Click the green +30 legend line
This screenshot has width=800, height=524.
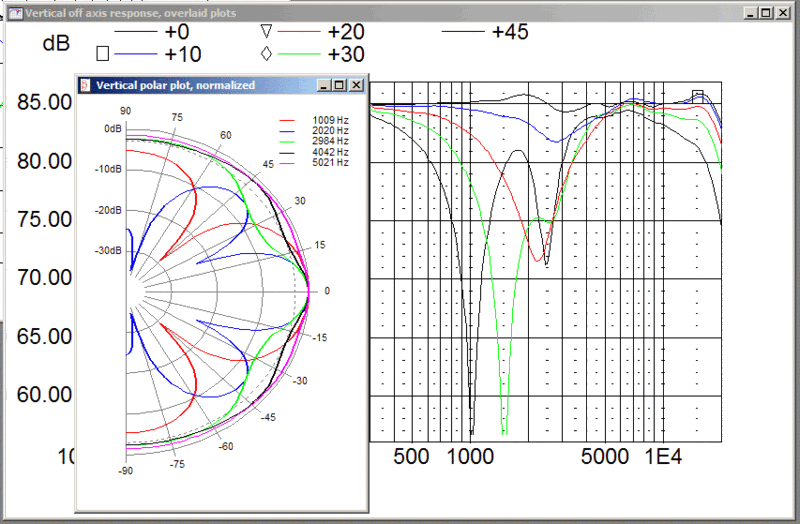(x=299, y=54)
